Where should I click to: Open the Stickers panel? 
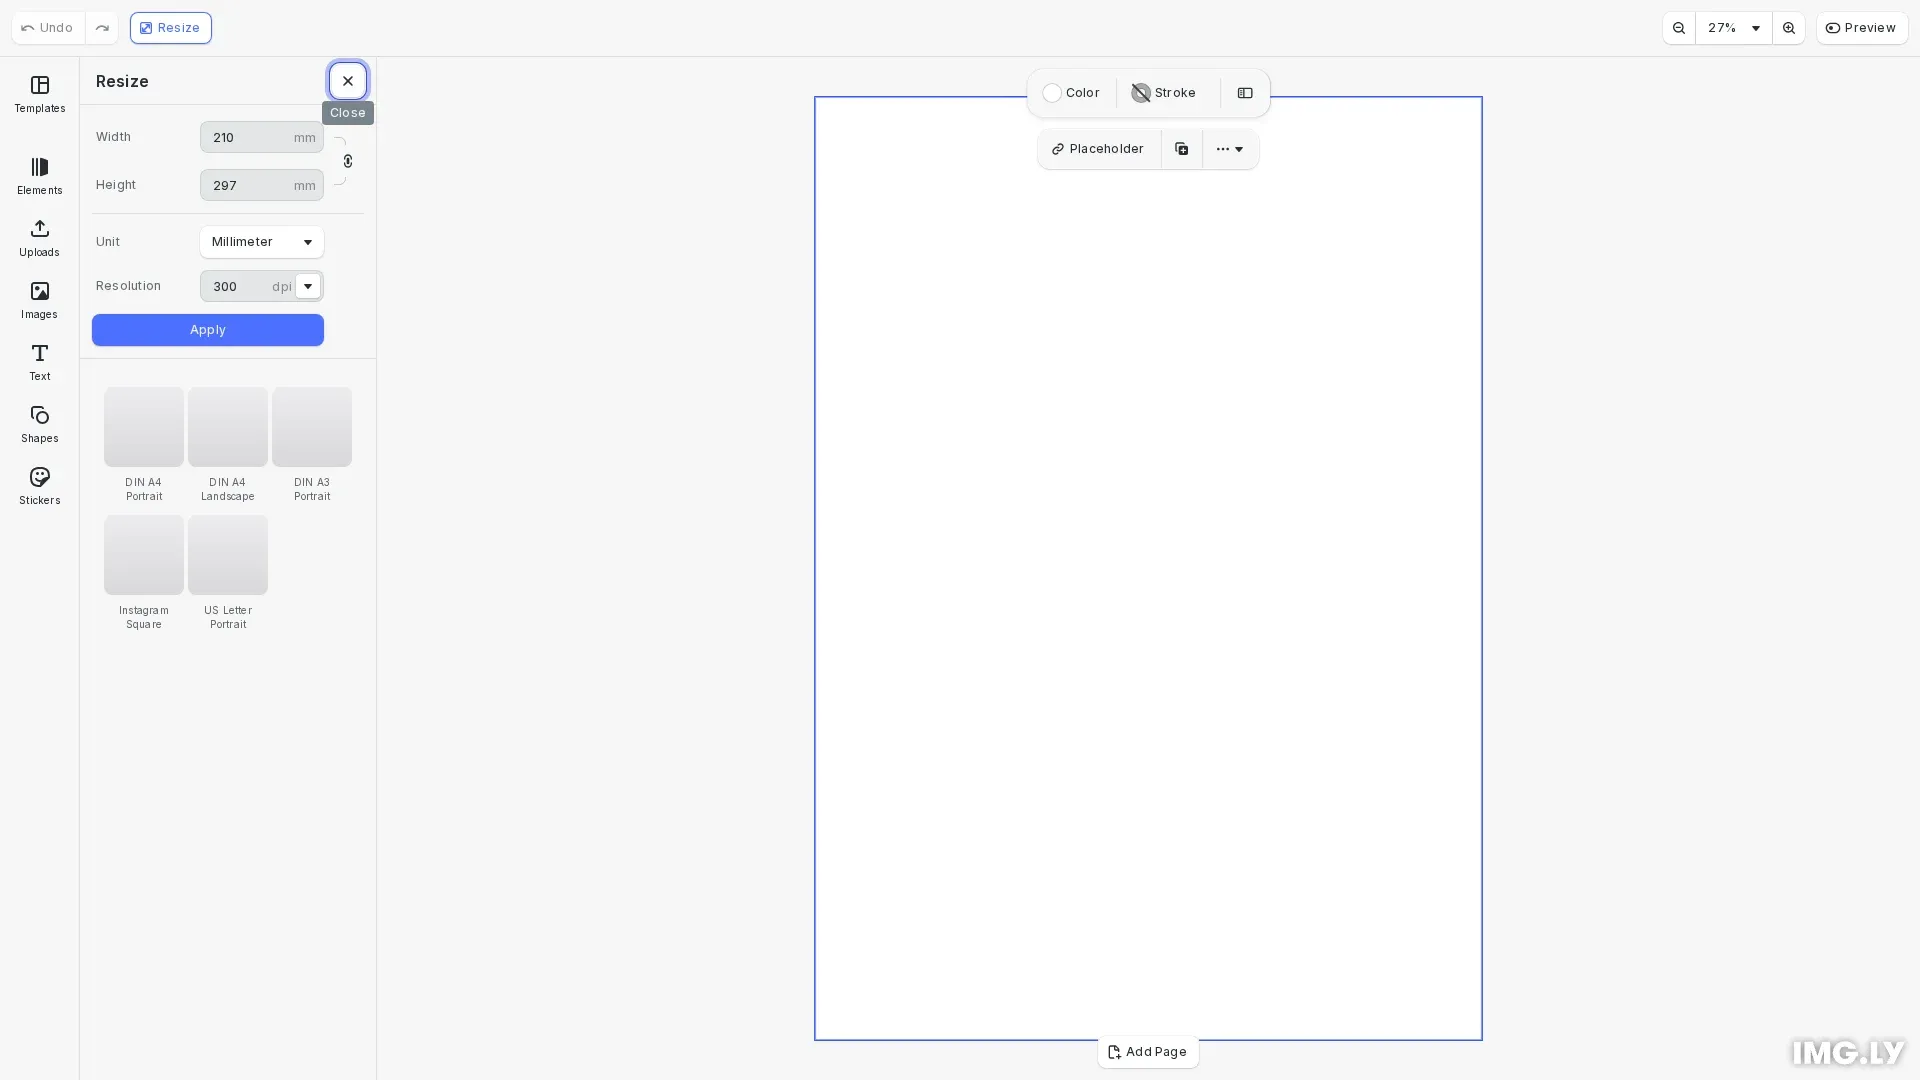(x=39, y=486)
